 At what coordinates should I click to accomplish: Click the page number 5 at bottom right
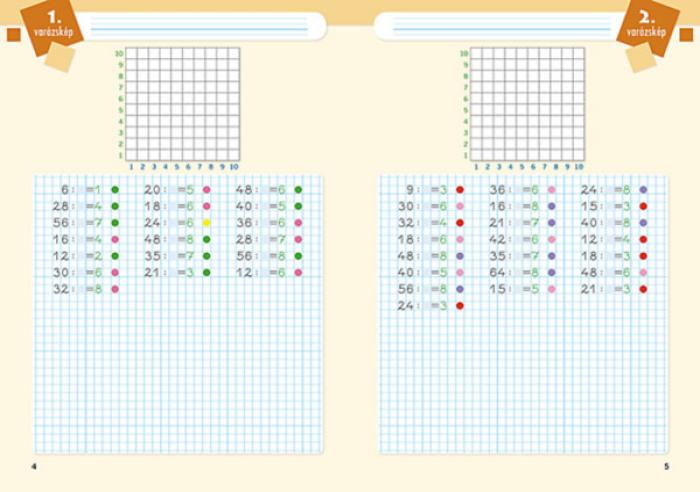coord(667,466)
